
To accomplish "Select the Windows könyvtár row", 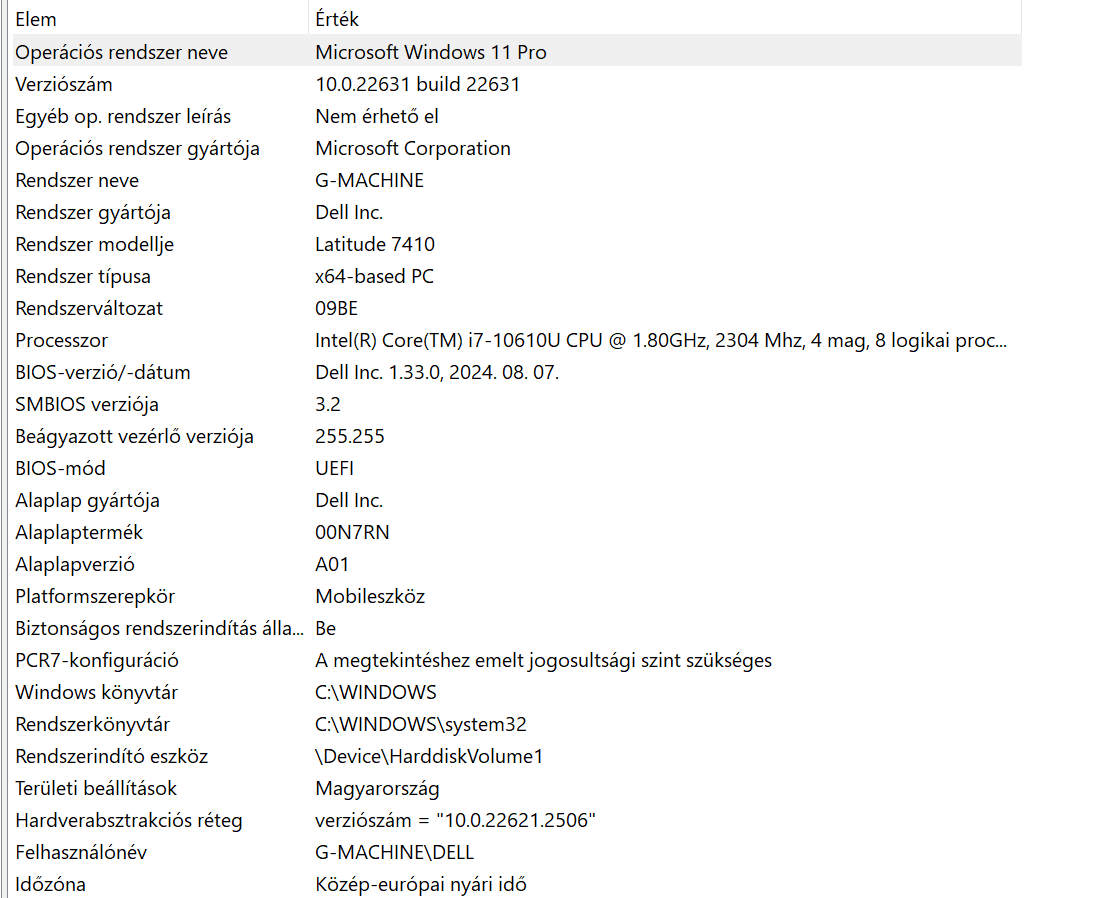I will tap(517, 692).
